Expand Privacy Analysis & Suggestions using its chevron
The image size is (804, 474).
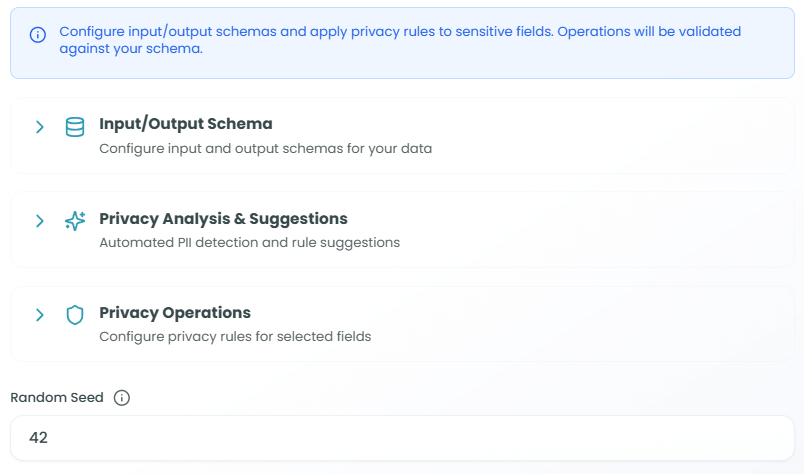click(x=40, y=221)
